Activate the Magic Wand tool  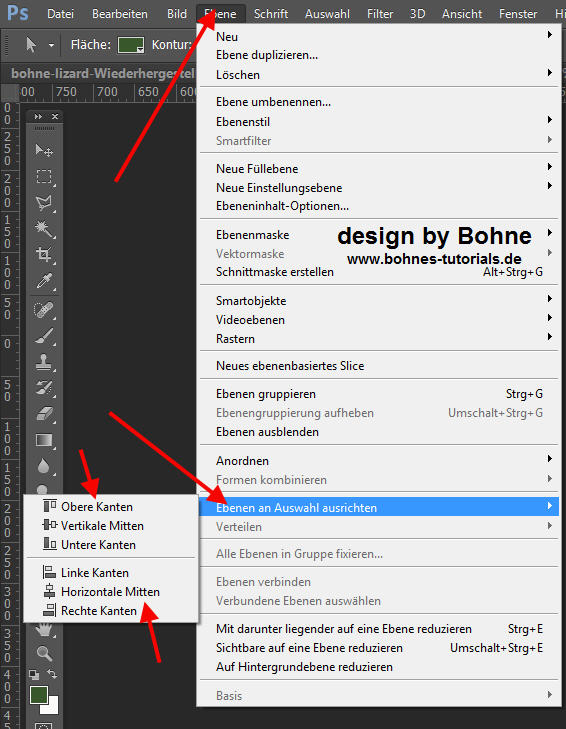[x=44, y=229]
